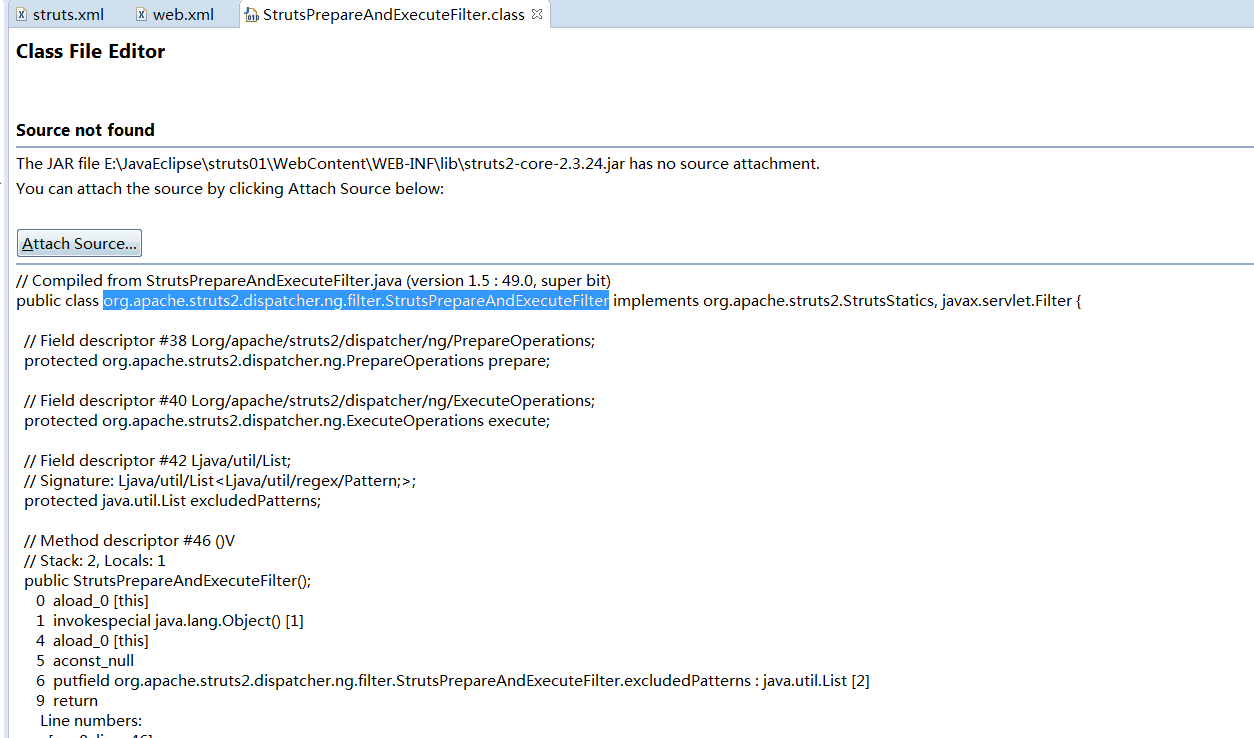This screenshot has height=738, width=1254.
Task: Close the StrutsPrepareAndExecuteFilter.class tab
Action: point(537,14)
